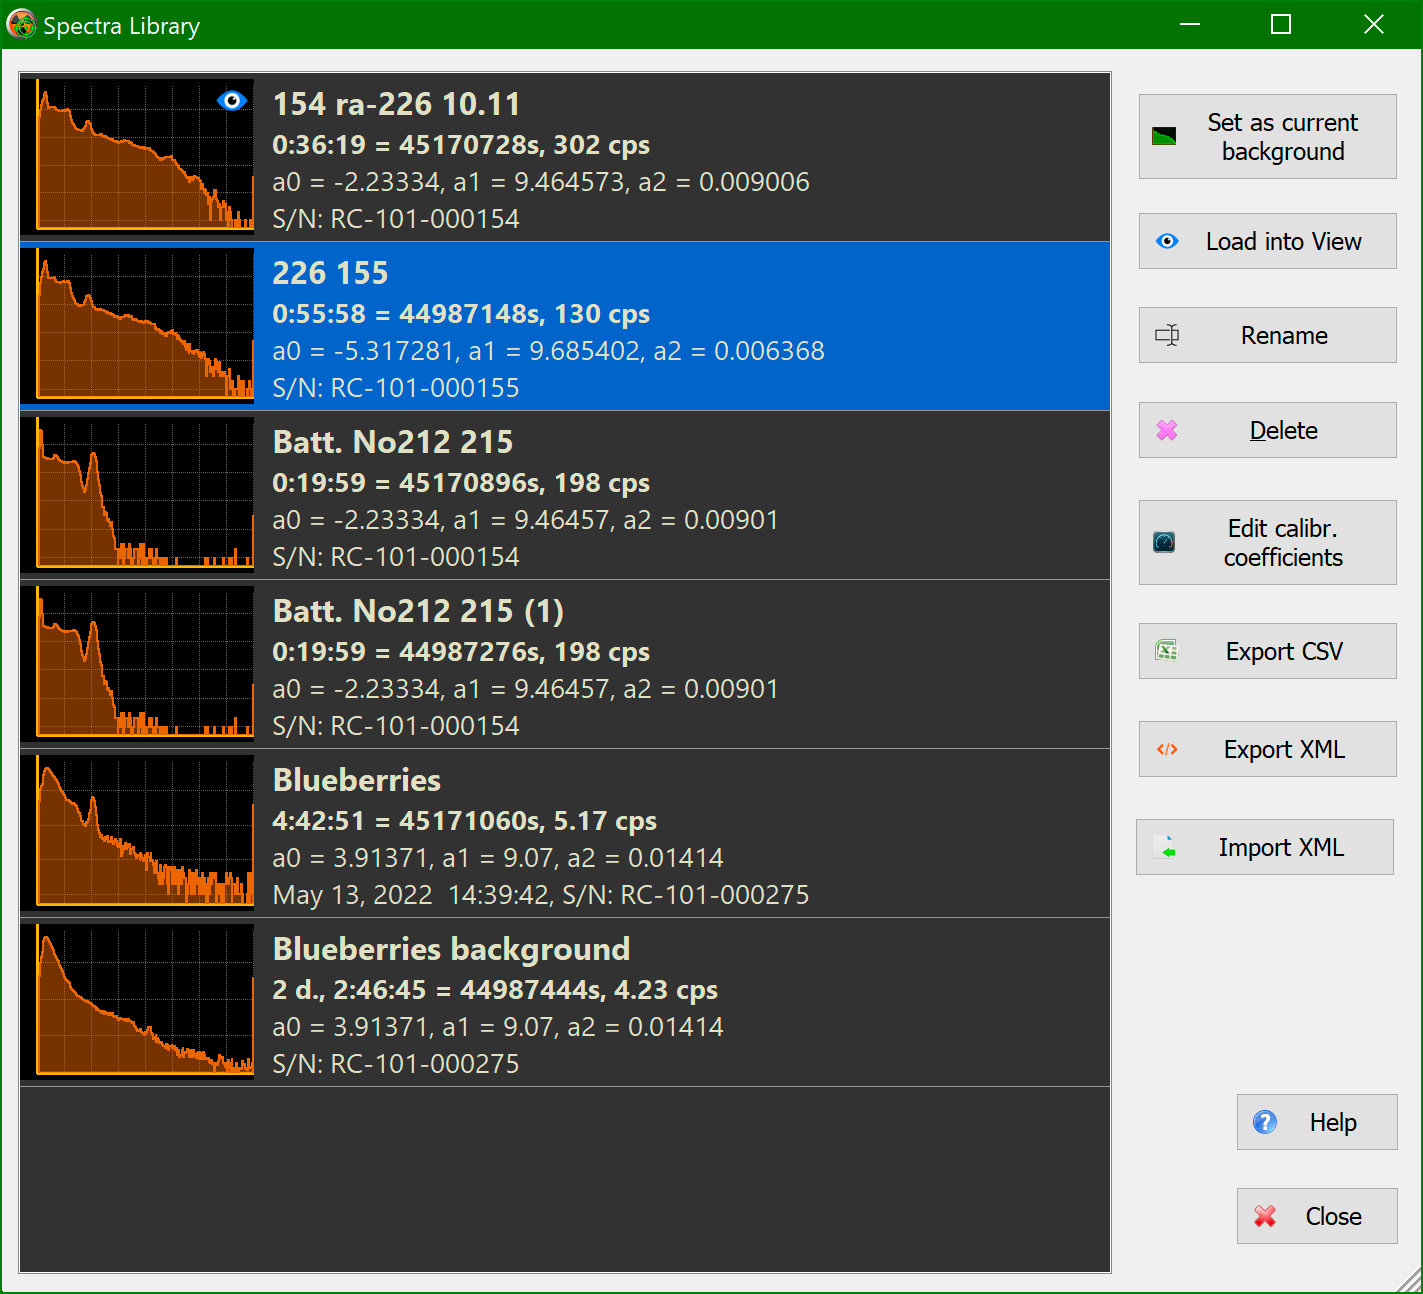Click the Rename button label
This screenshot has height=1294, width=1423.
1284,335
